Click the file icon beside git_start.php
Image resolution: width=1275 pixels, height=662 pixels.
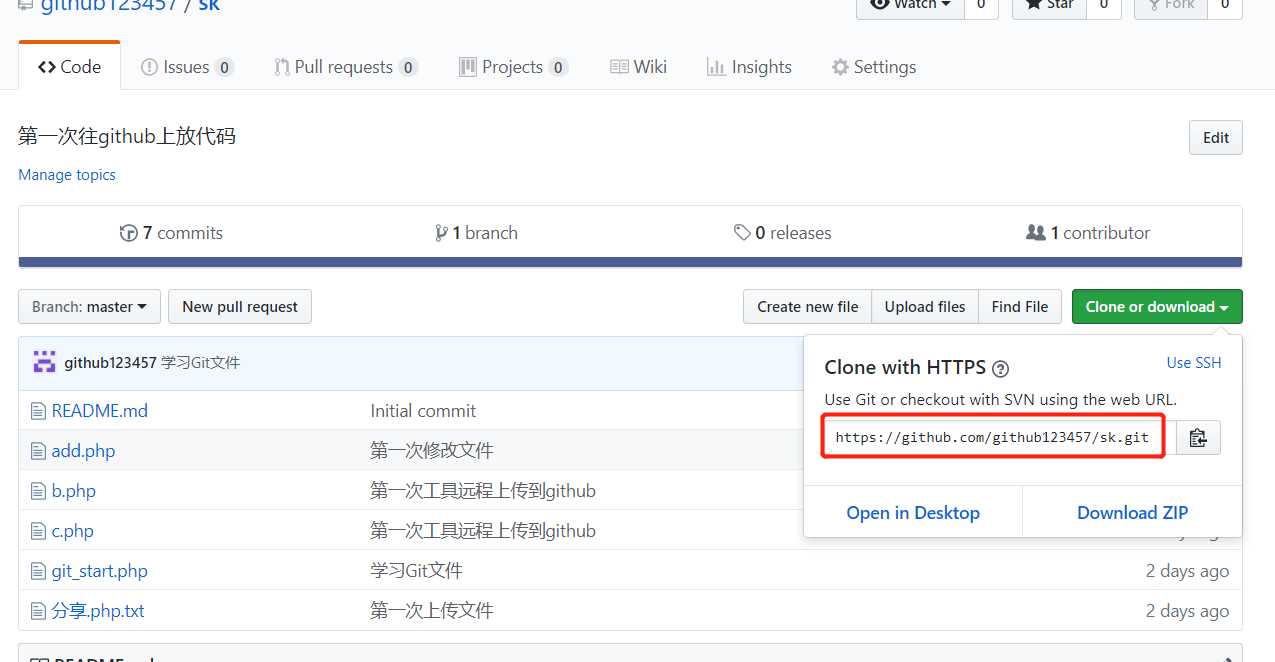tap(38, 571)
